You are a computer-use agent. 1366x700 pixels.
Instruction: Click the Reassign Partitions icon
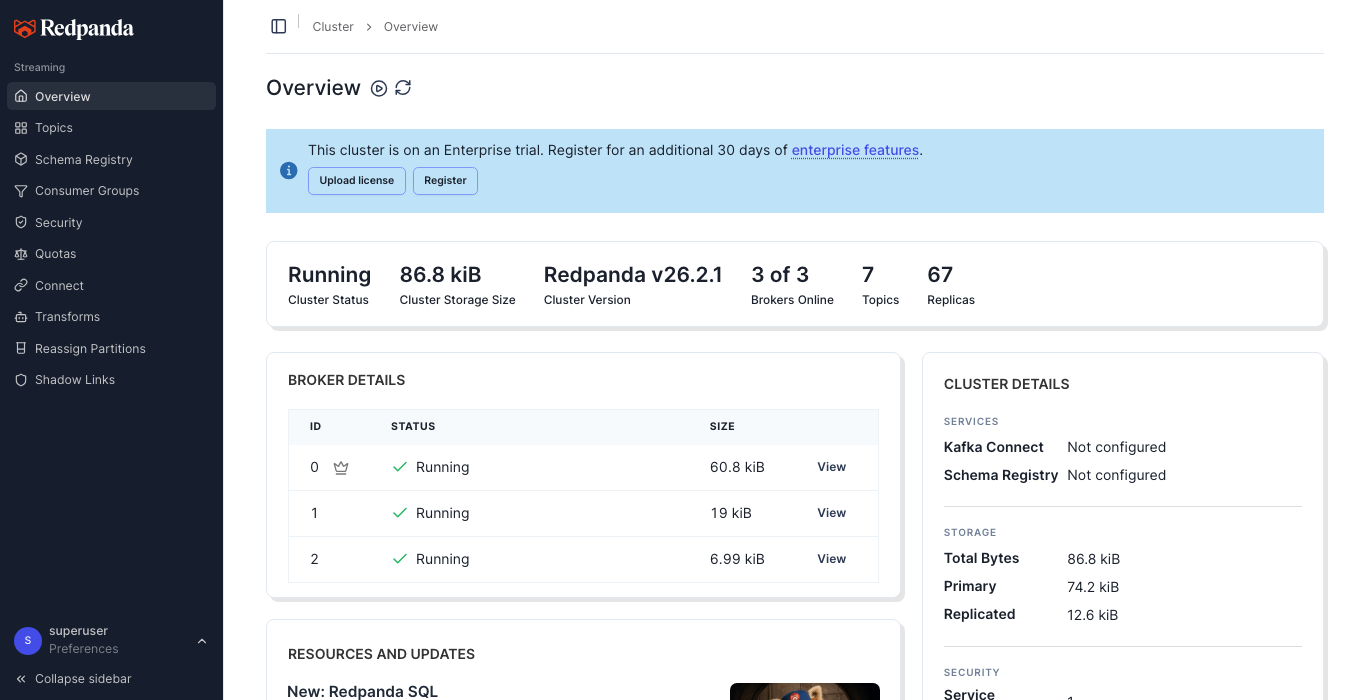click(x=21, y=349)
